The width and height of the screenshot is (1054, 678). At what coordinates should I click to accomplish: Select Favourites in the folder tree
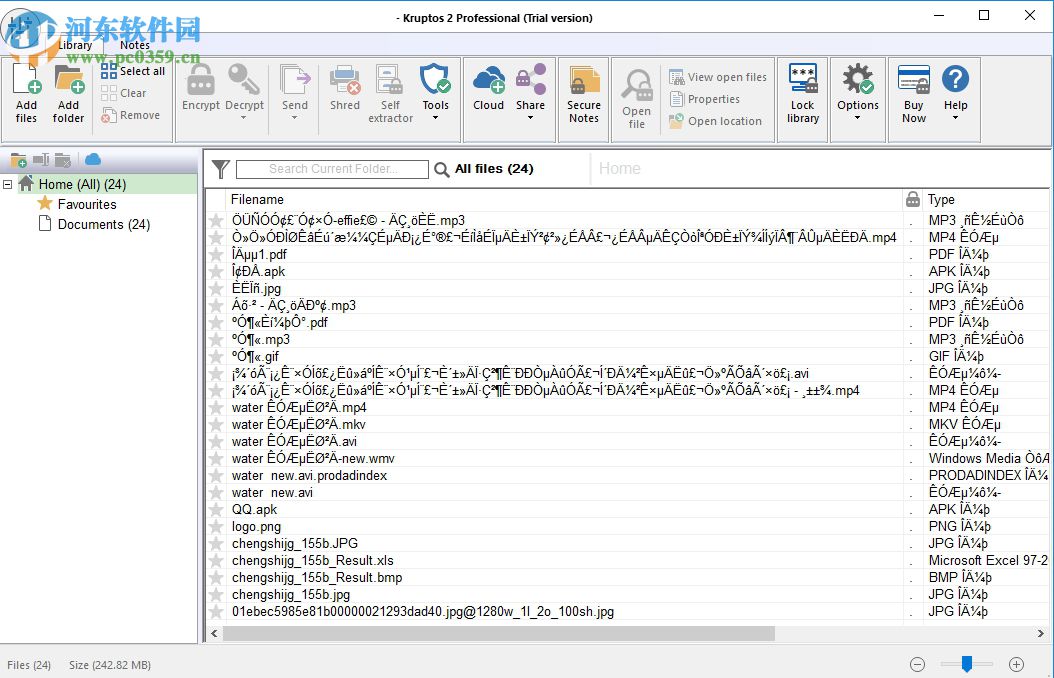coord(86,204)
